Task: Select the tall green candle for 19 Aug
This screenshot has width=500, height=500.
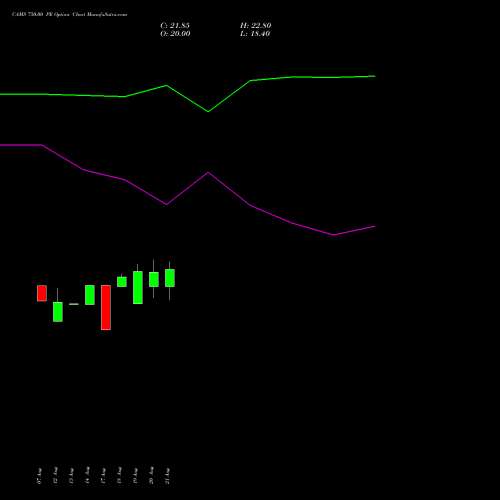Action: click(138, 286)
